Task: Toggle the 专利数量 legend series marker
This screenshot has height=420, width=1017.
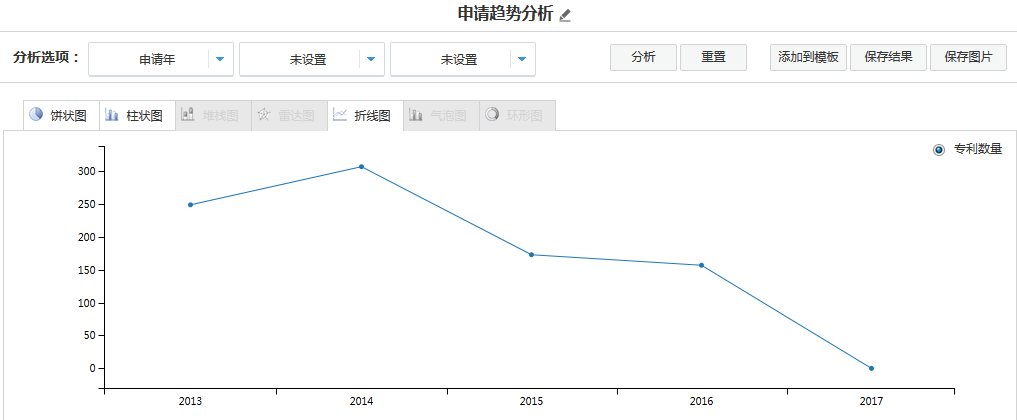Action: click(938, 150)
